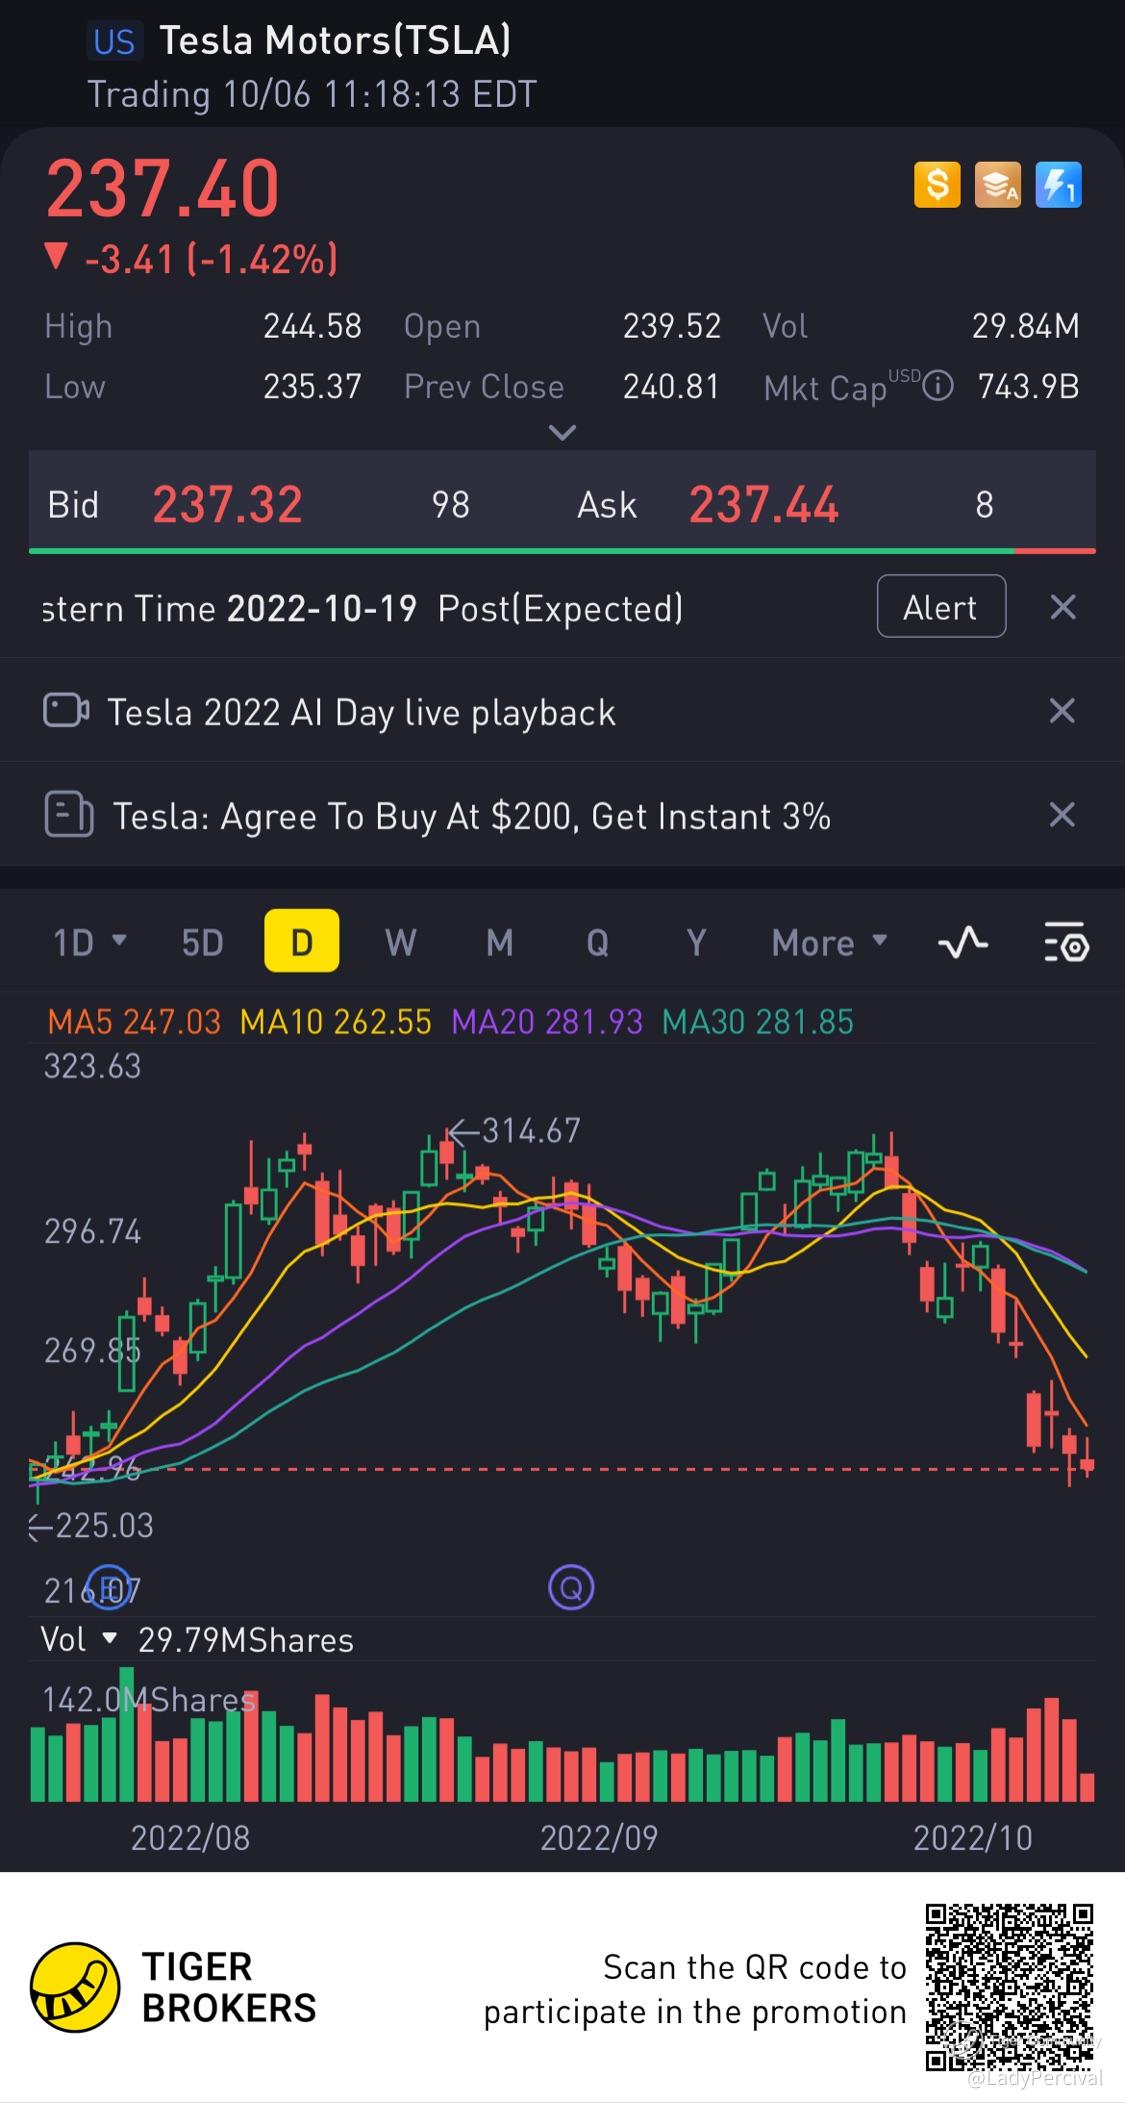
Task: Tap the Mkt Cap value 743.9B
Action: click(x=1028, y=386)
